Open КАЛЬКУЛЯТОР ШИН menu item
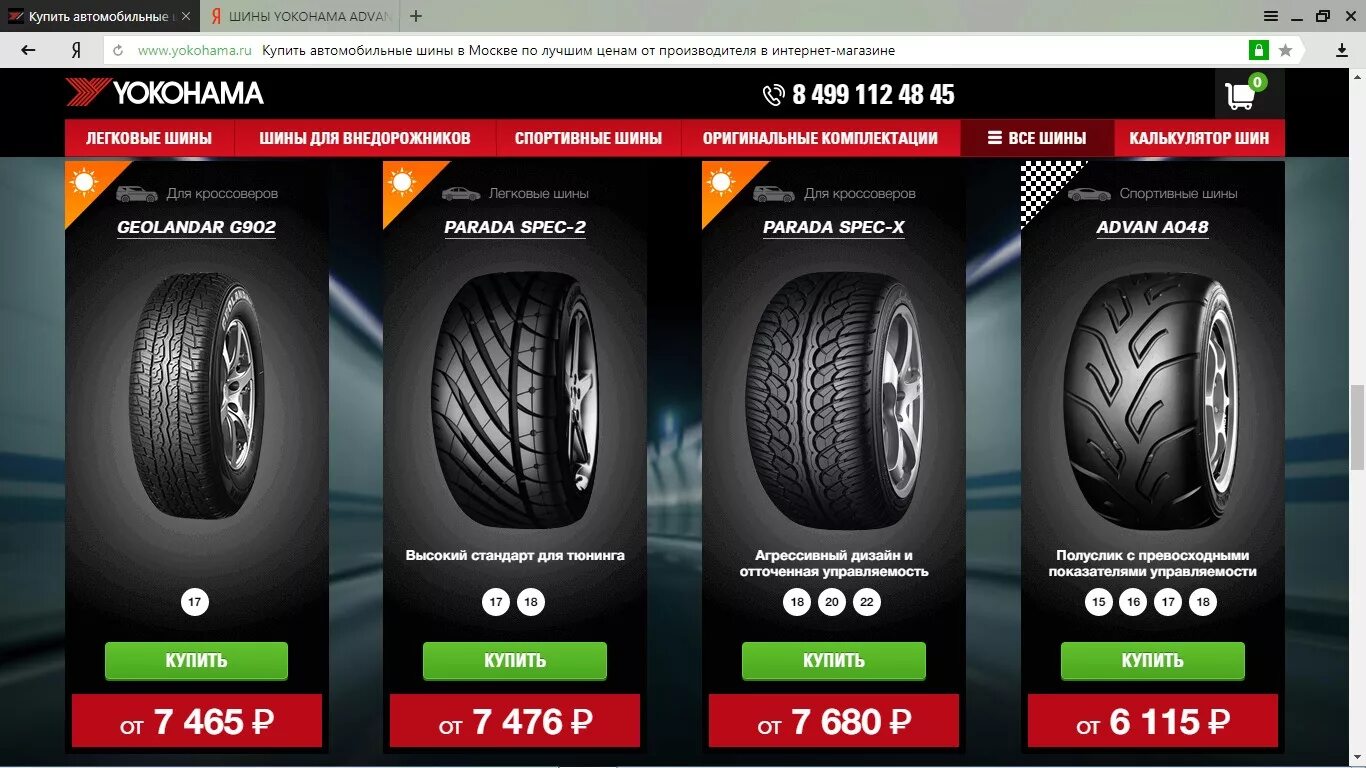This screenshot has height=768, width=1366. point(1199,138)
